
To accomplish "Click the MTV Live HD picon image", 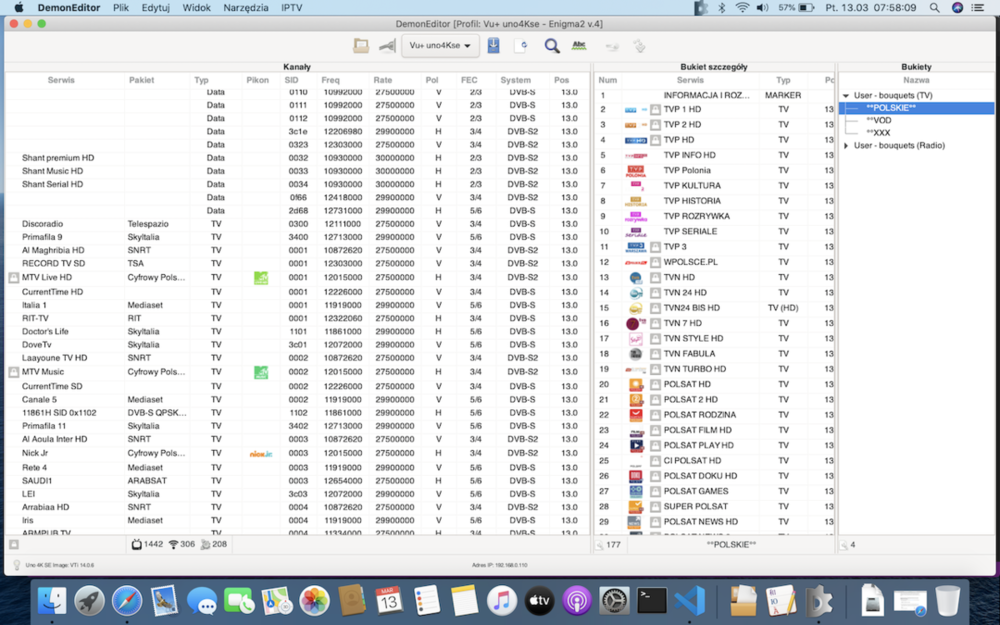I will tap(260, 278).
